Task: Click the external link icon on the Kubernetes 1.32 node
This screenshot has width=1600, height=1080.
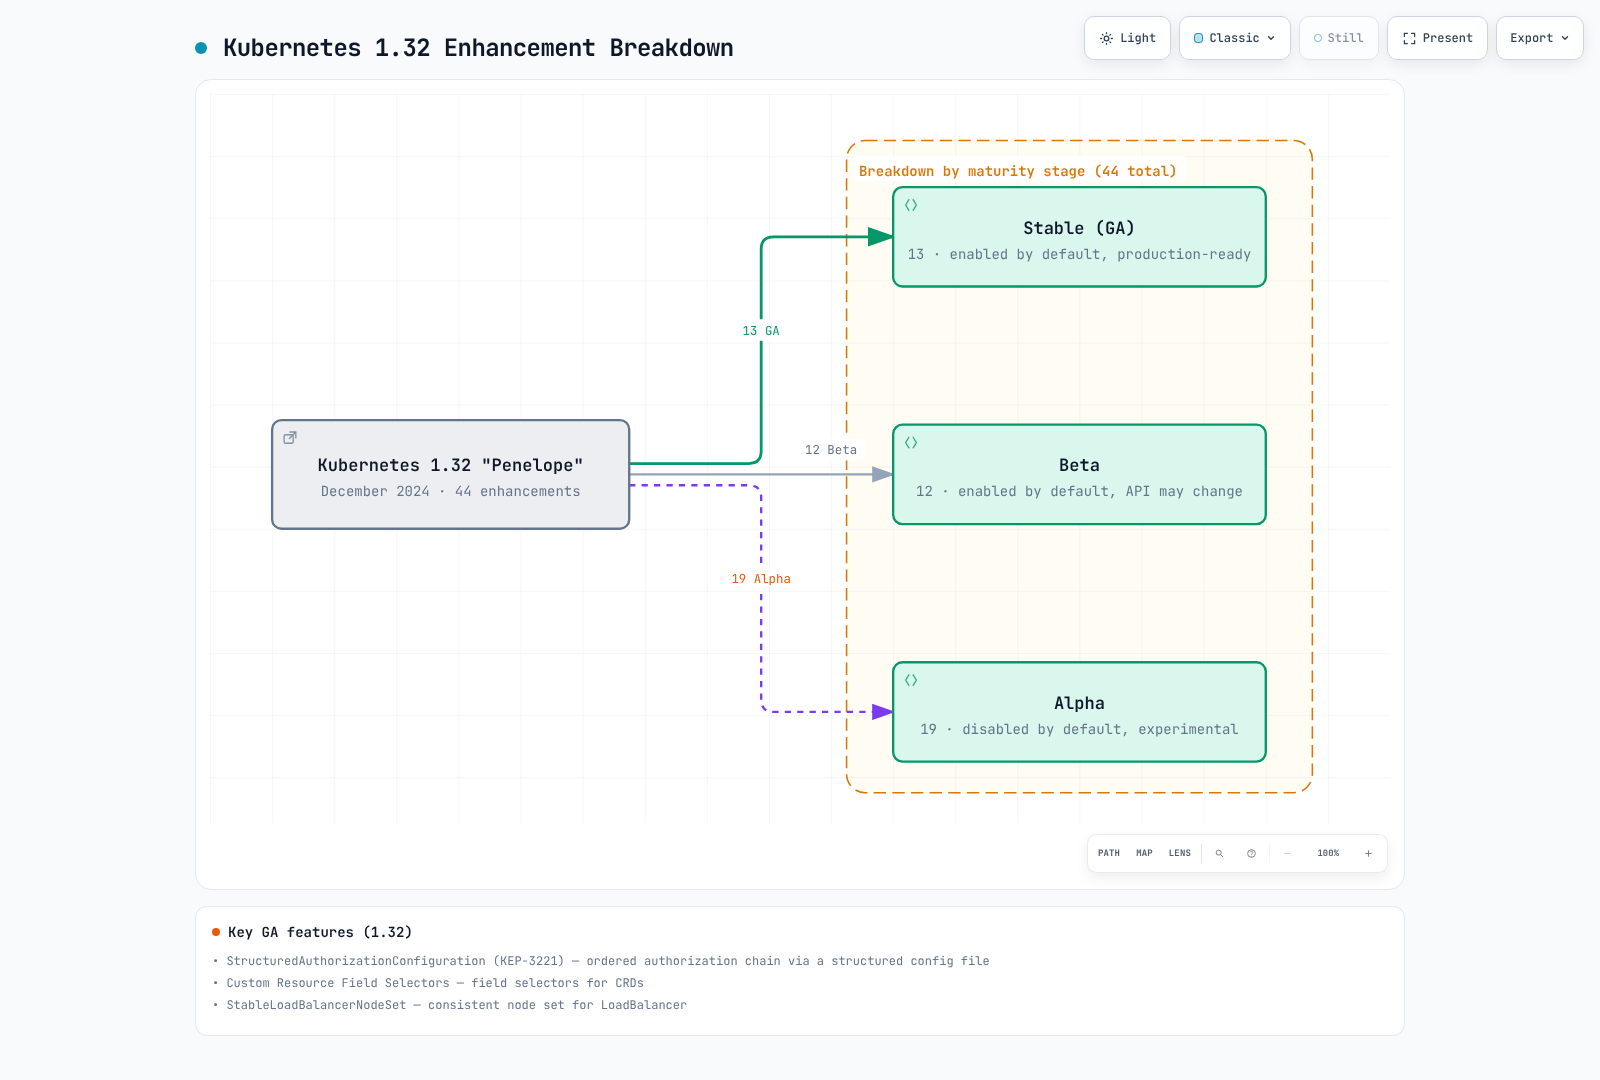Action: [x=290, y=438]
